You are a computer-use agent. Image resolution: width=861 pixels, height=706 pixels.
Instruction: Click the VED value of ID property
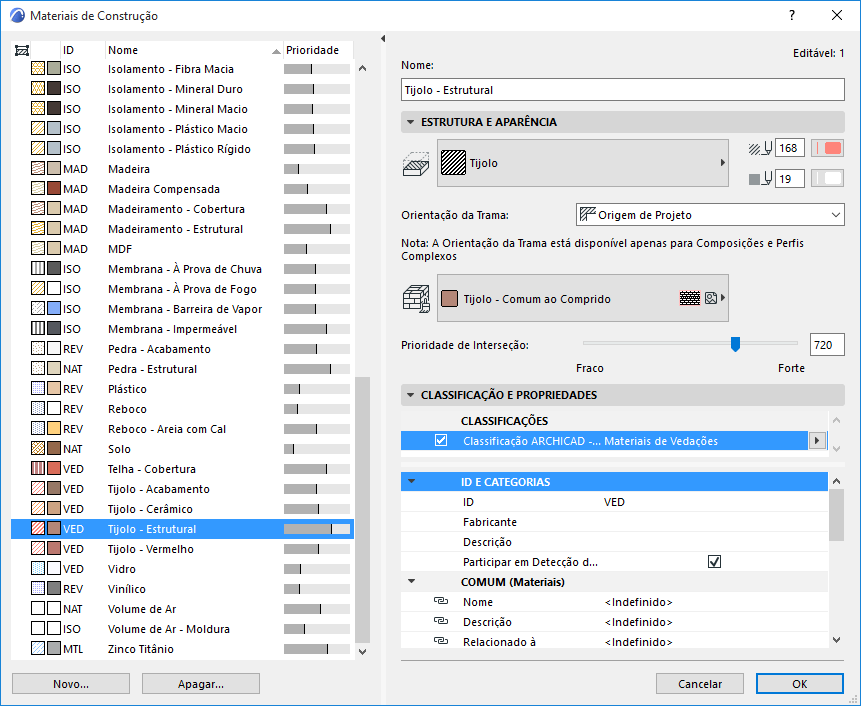pyautogui.click(x=614, y=502)
